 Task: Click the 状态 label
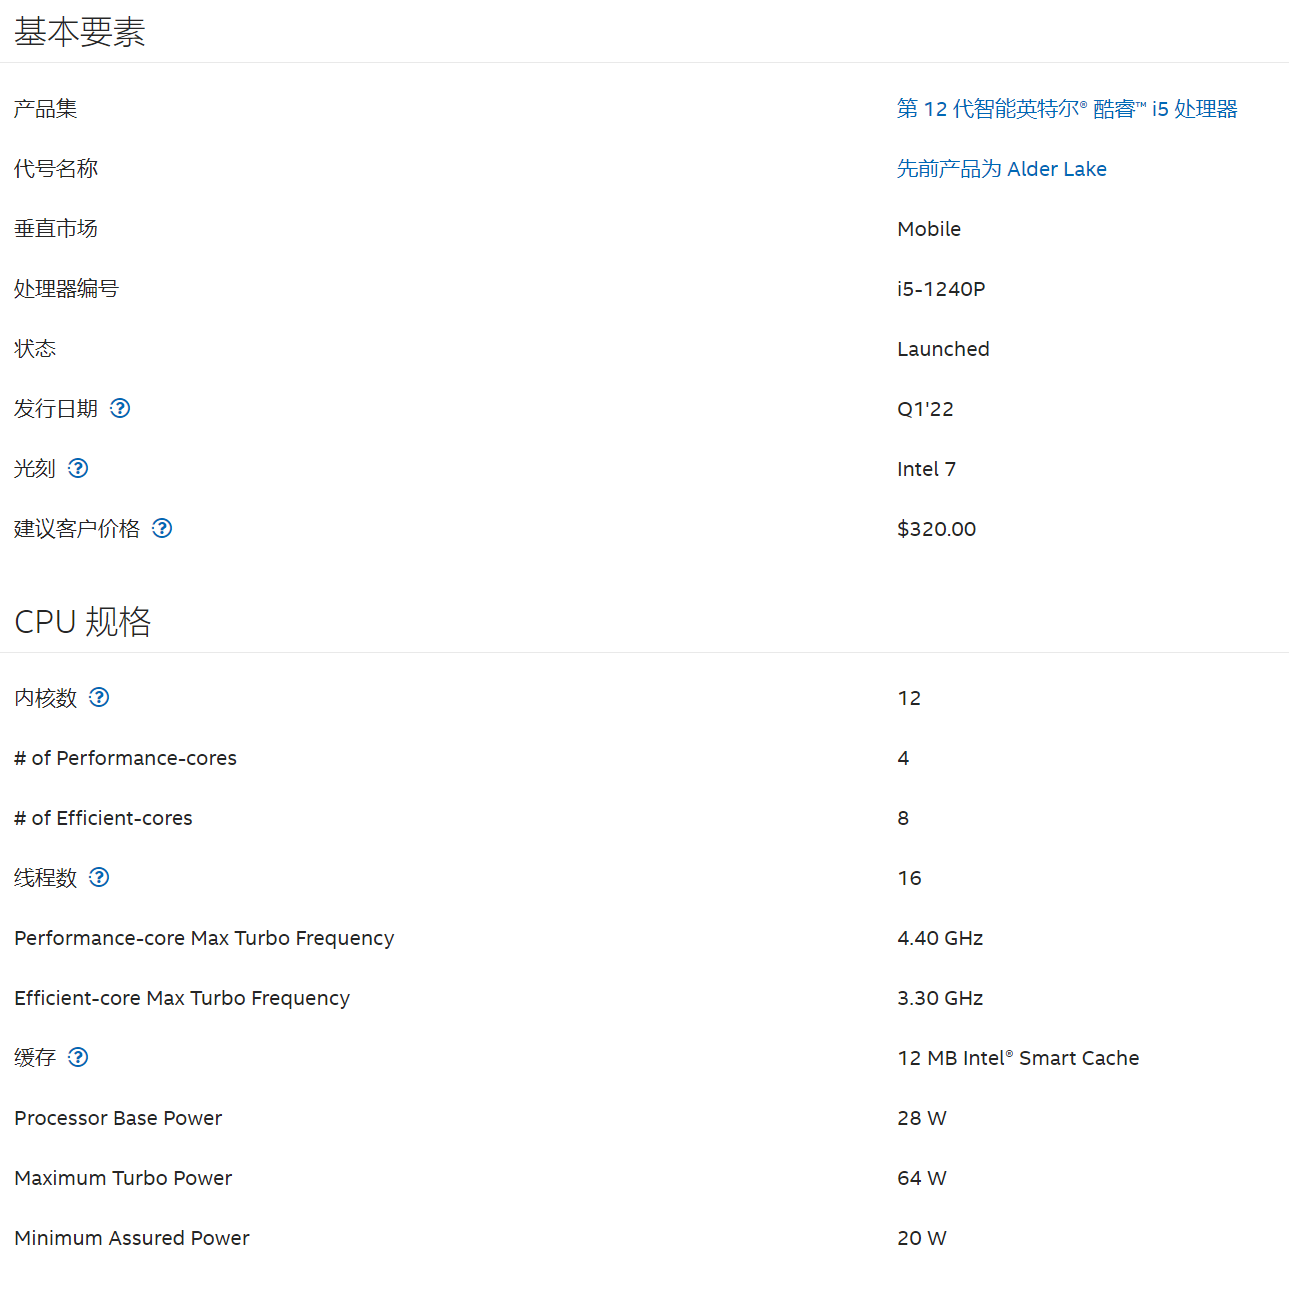tap(35, 349)
